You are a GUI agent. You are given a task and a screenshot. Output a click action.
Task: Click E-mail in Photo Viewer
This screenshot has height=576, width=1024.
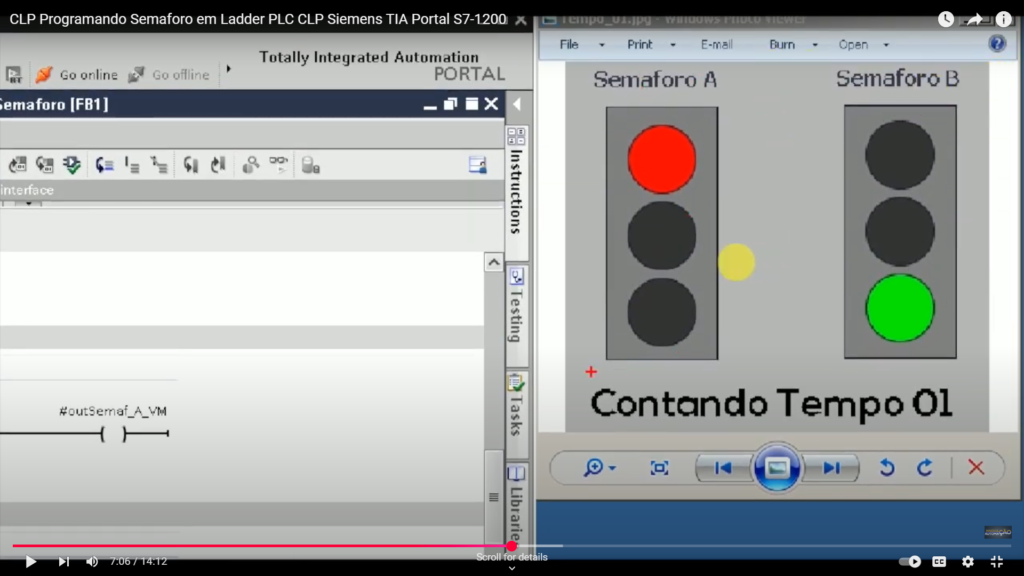click(716, 44)
